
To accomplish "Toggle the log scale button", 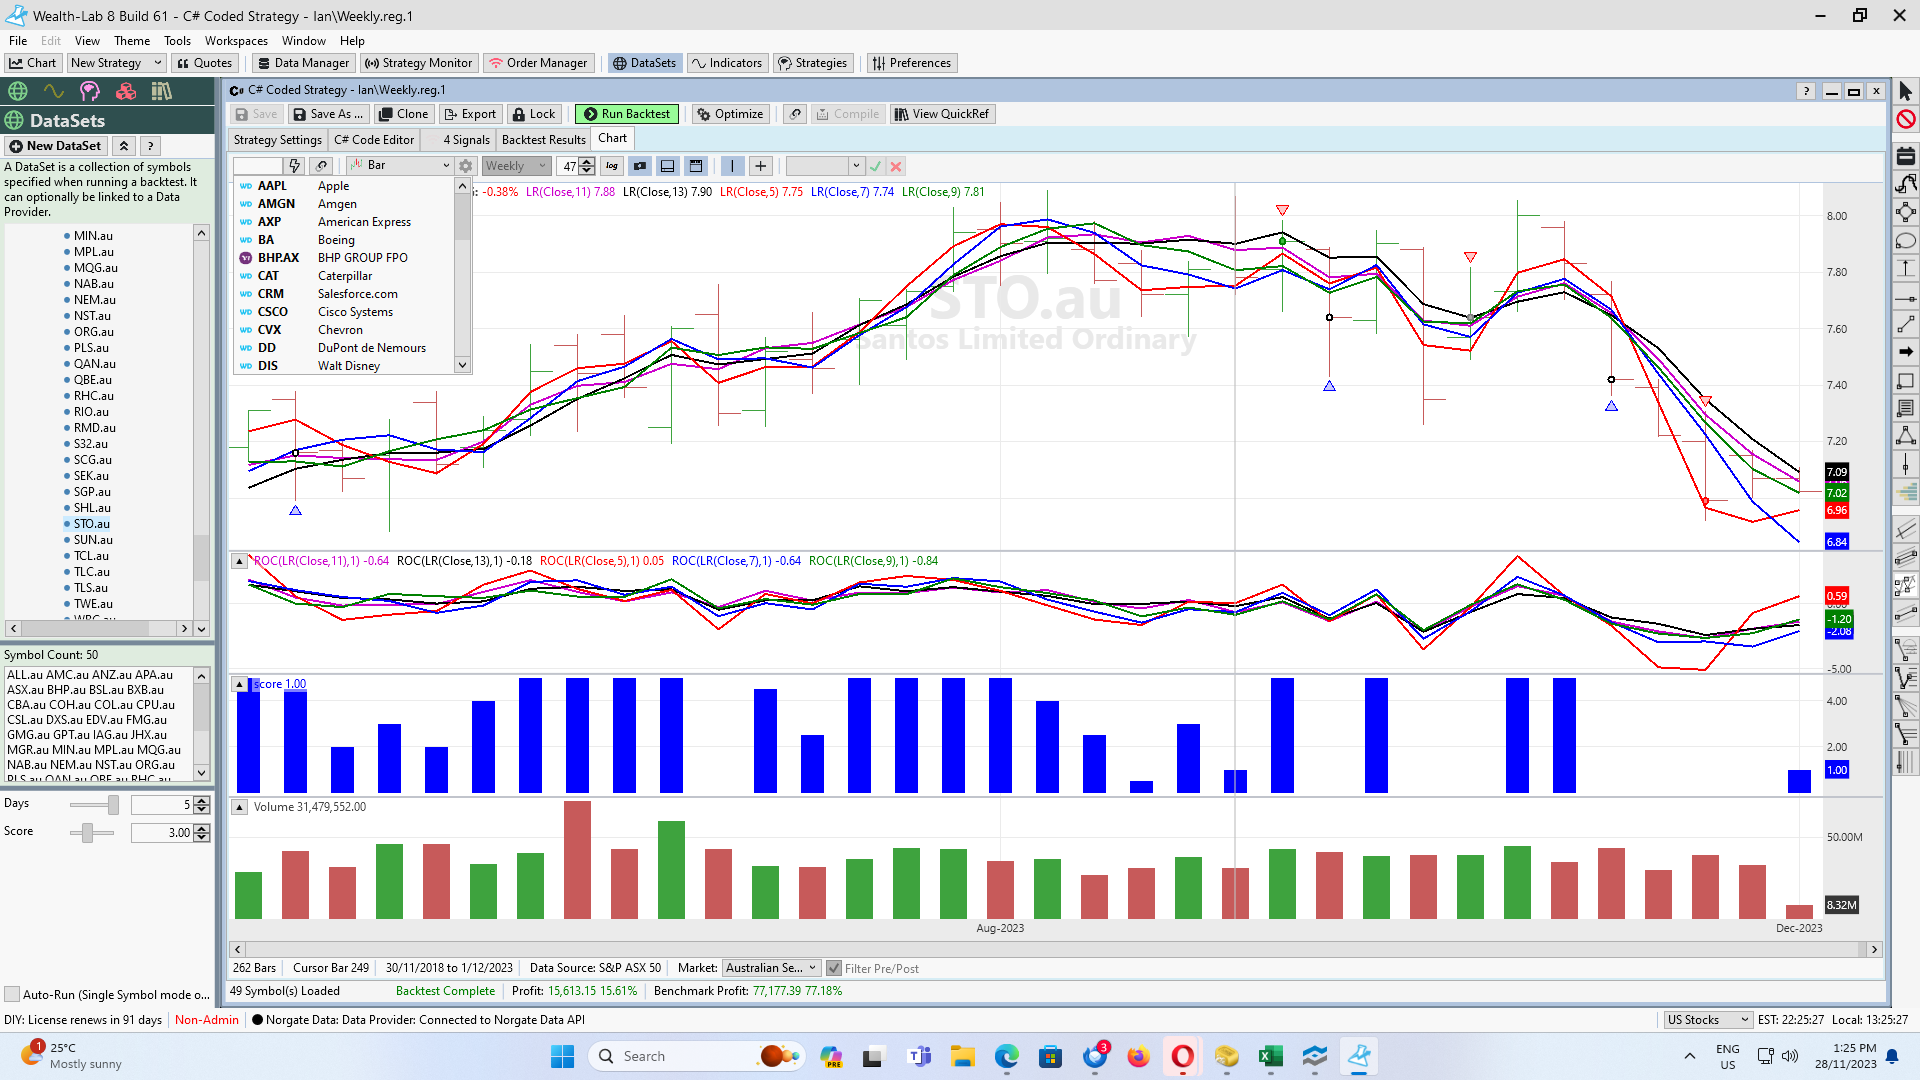I will [612, 166].
